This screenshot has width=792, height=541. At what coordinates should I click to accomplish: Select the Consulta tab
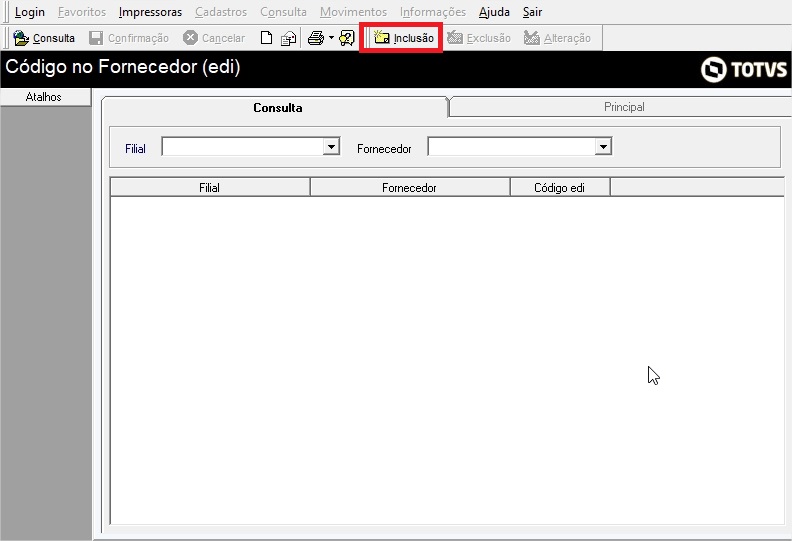pos(277,108)
